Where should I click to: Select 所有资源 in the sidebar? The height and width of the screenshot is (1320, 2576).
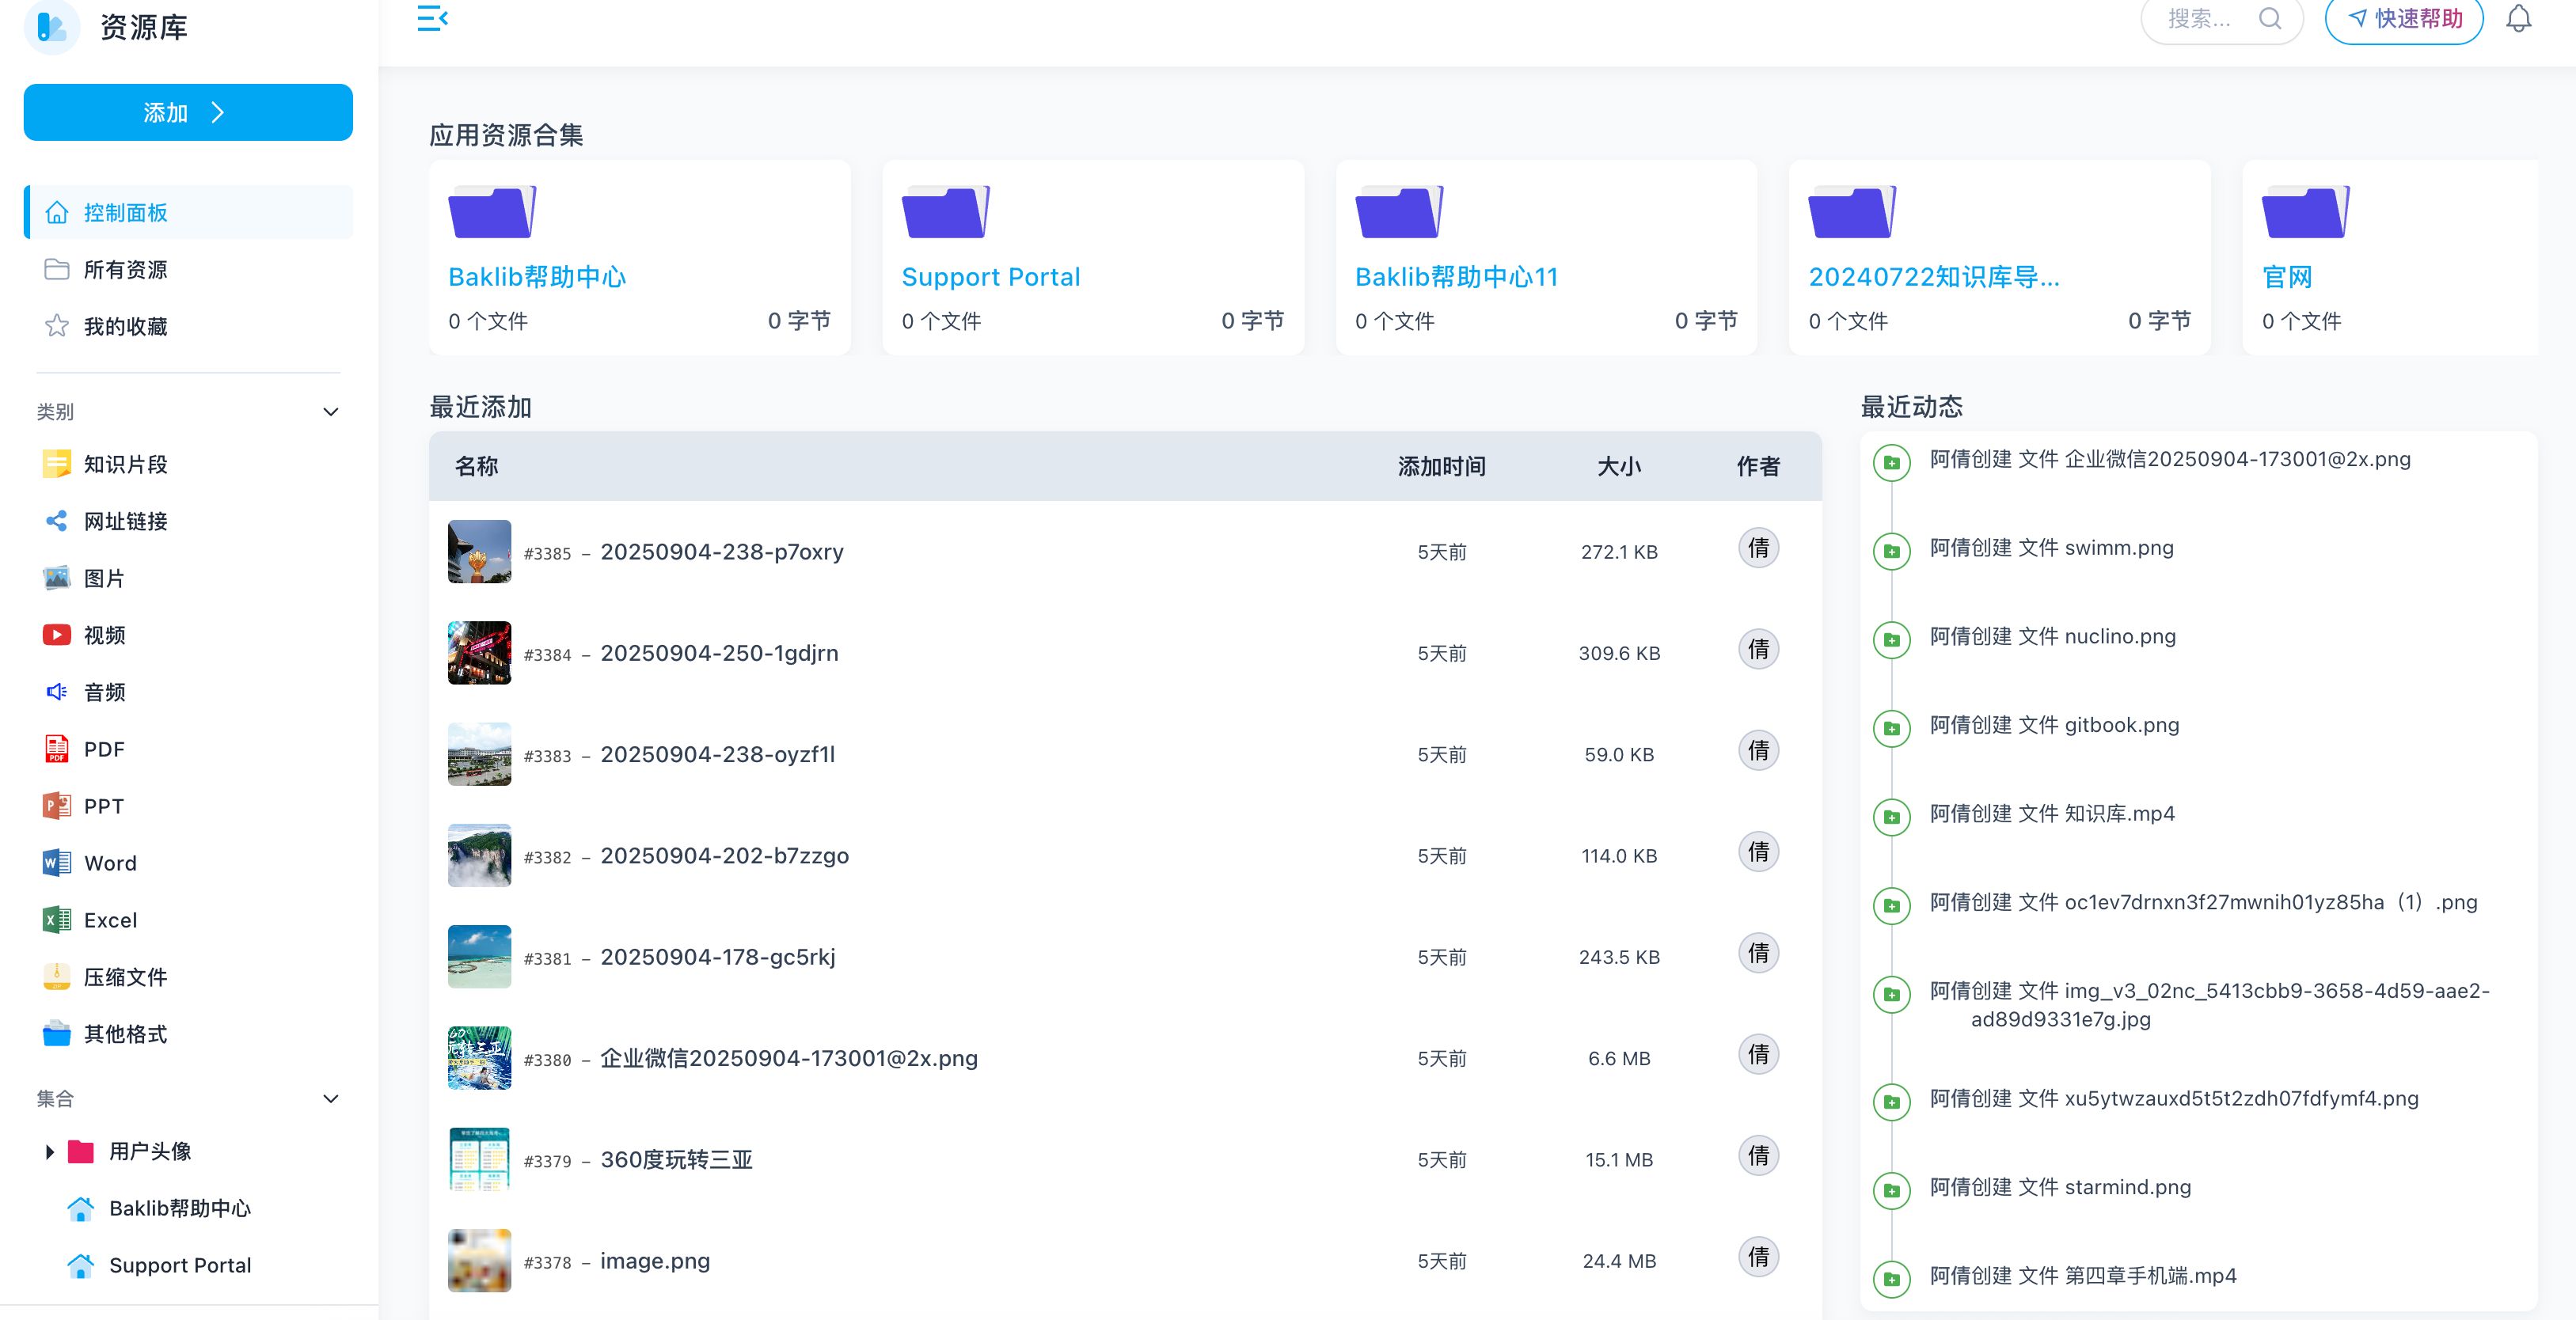click(x=124, y=269)
